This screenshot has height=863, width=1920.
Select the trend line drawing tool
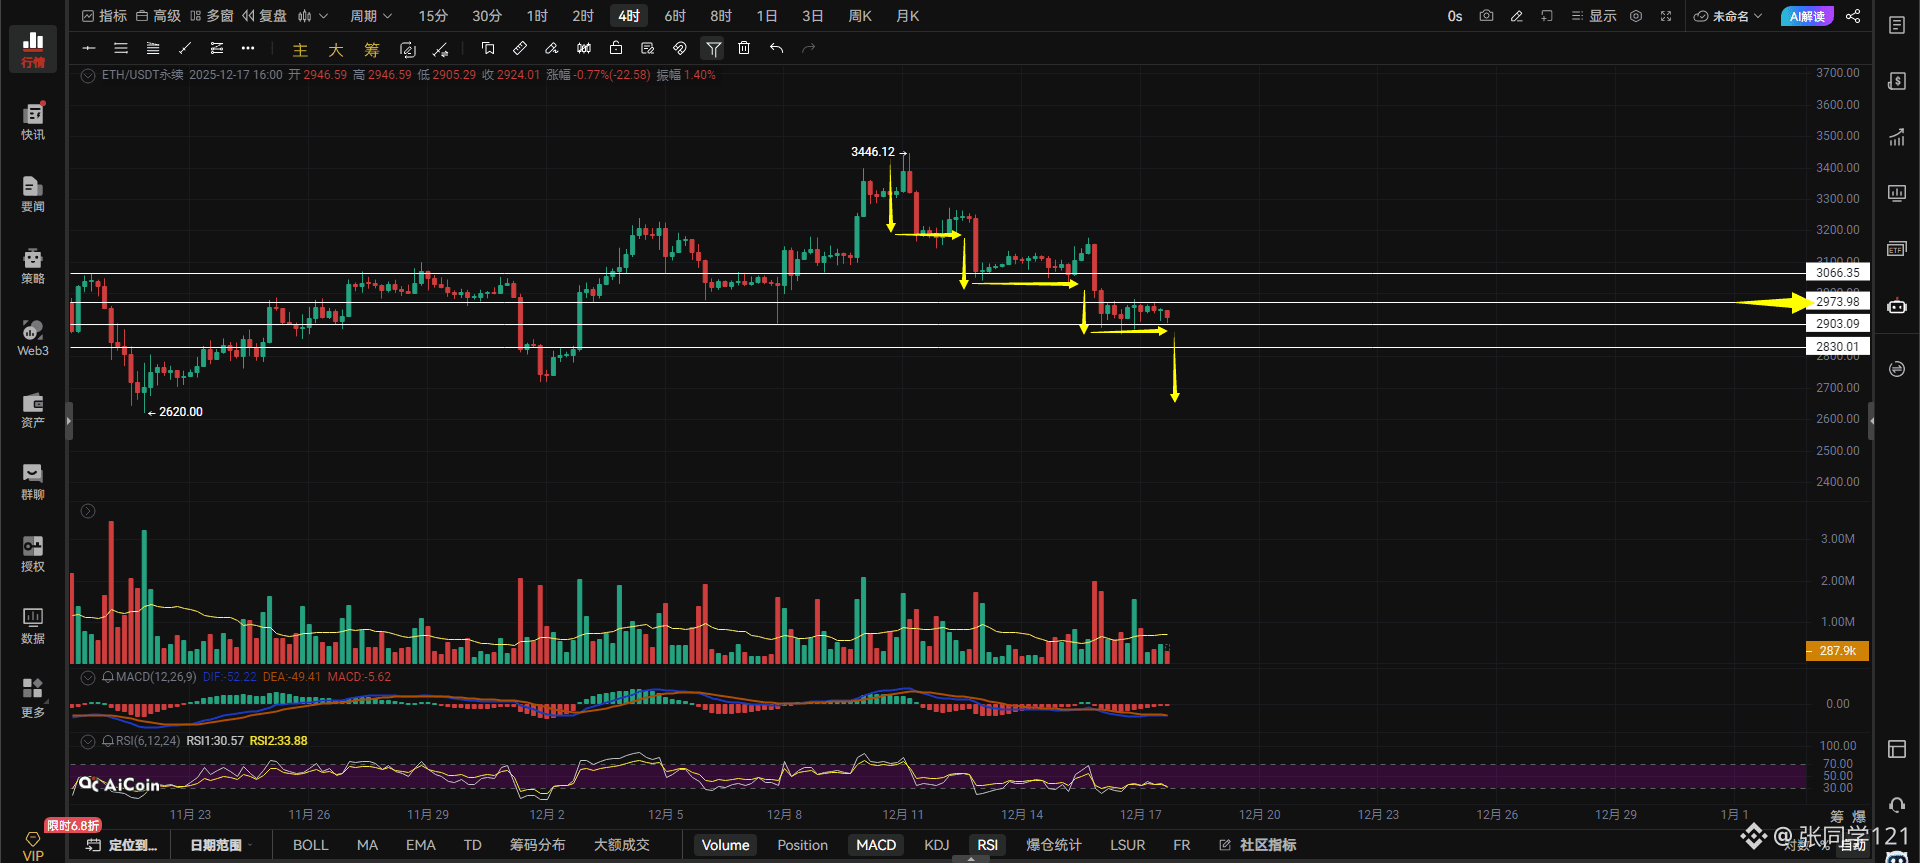[185, 48]
